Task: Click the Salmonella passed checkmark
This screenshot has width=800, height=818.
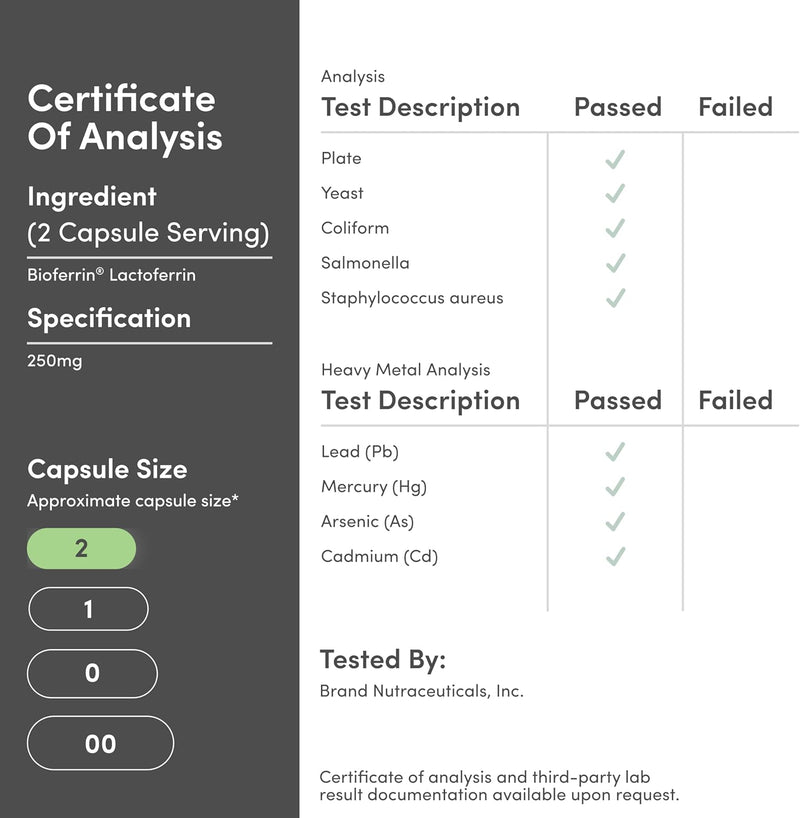Action: 615,264
